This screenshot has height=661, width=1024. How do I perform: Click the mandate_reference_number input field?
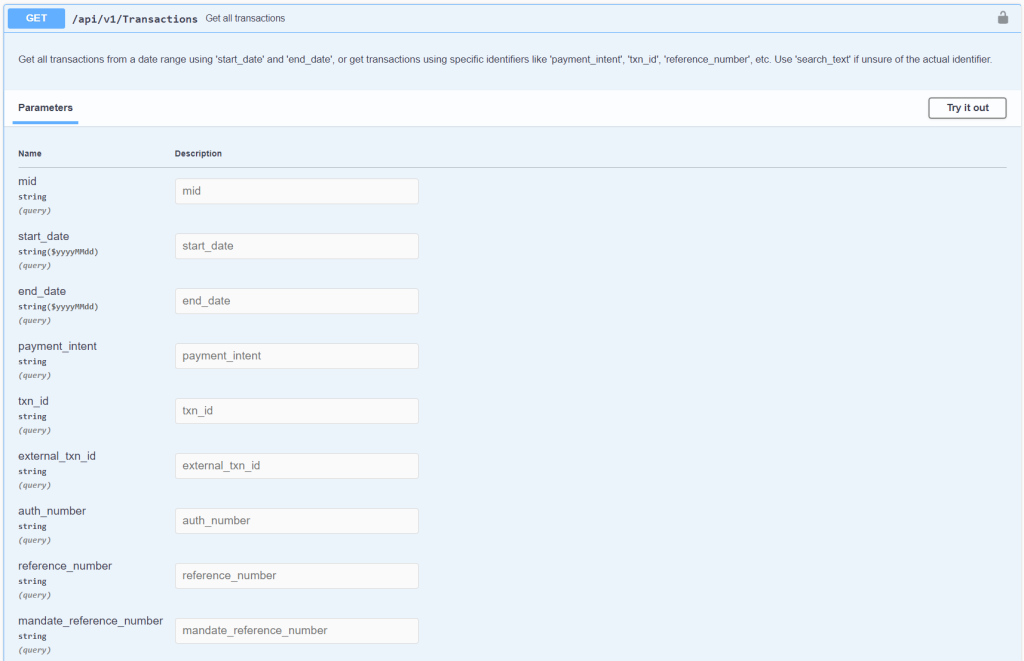click(296, 630)
